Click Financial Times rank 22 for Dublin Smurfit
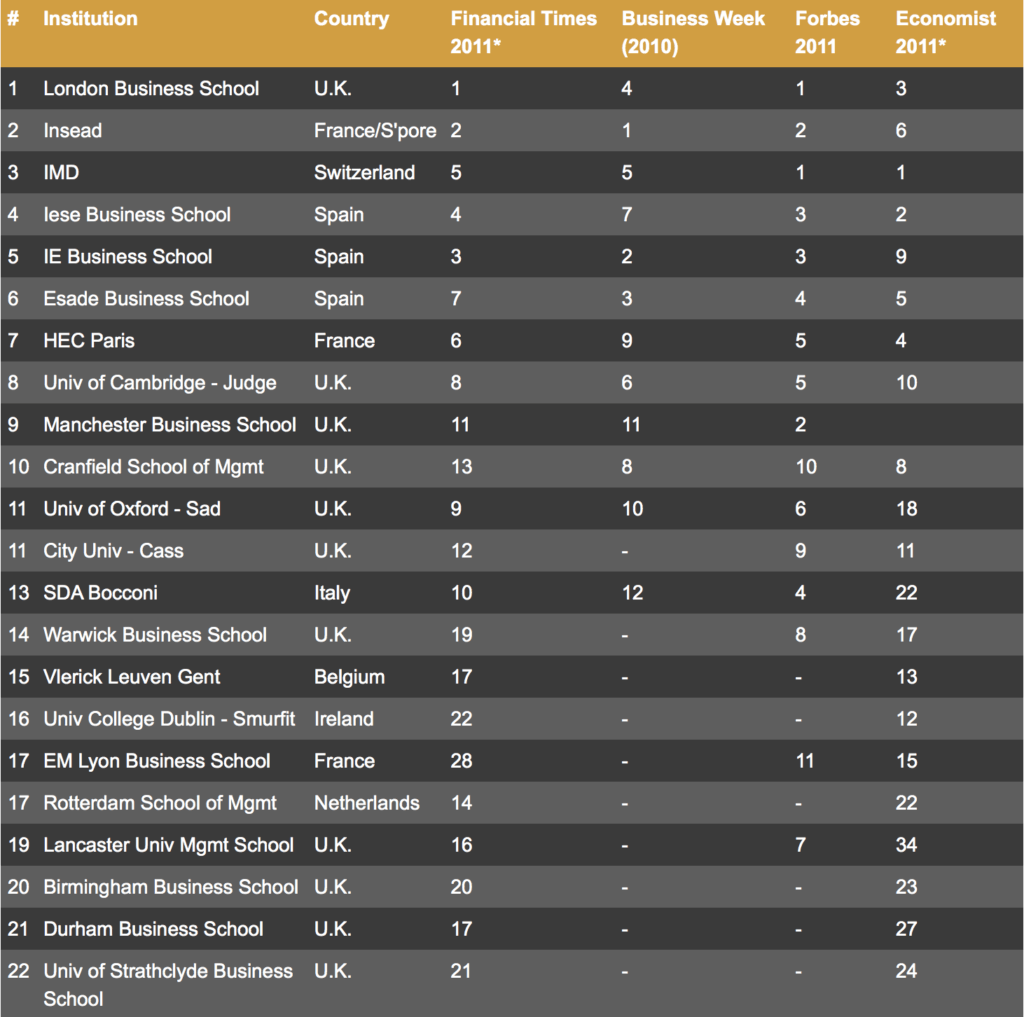1024x1017 pixels. click(x=461, y=719)
